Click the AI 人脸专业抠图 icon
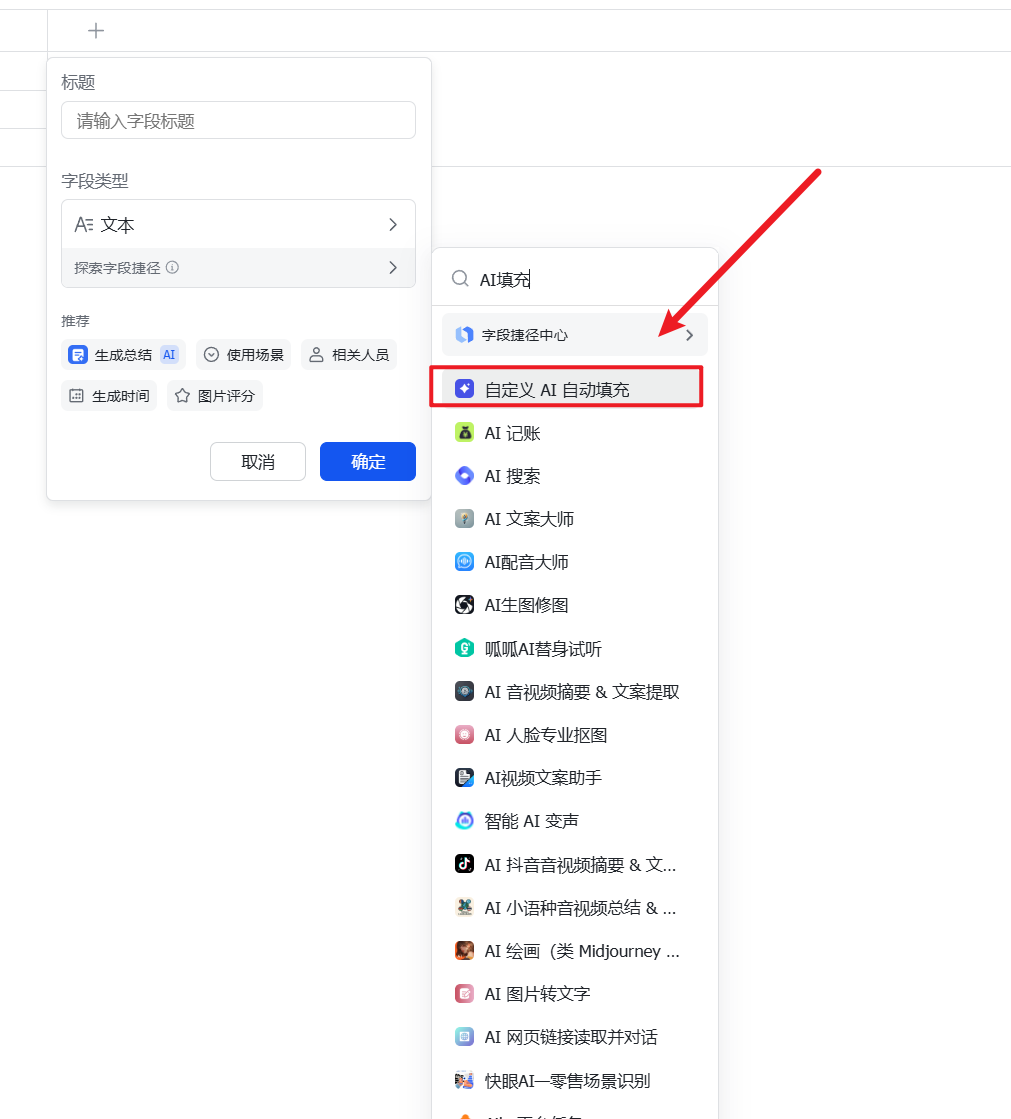The height and width of the screenshot is (1119, 1011). click(464, 734)
